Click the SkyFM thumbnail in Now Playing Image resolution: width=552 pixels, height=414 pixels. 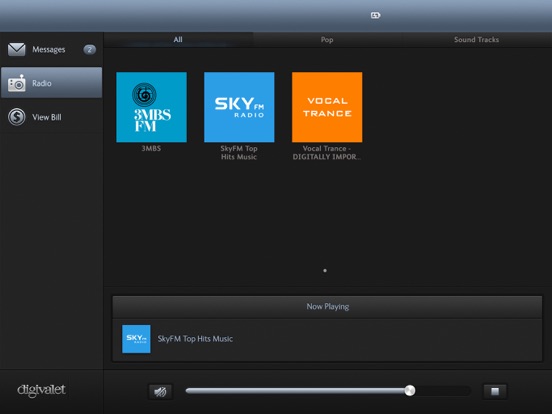click(x=136, y=339)
